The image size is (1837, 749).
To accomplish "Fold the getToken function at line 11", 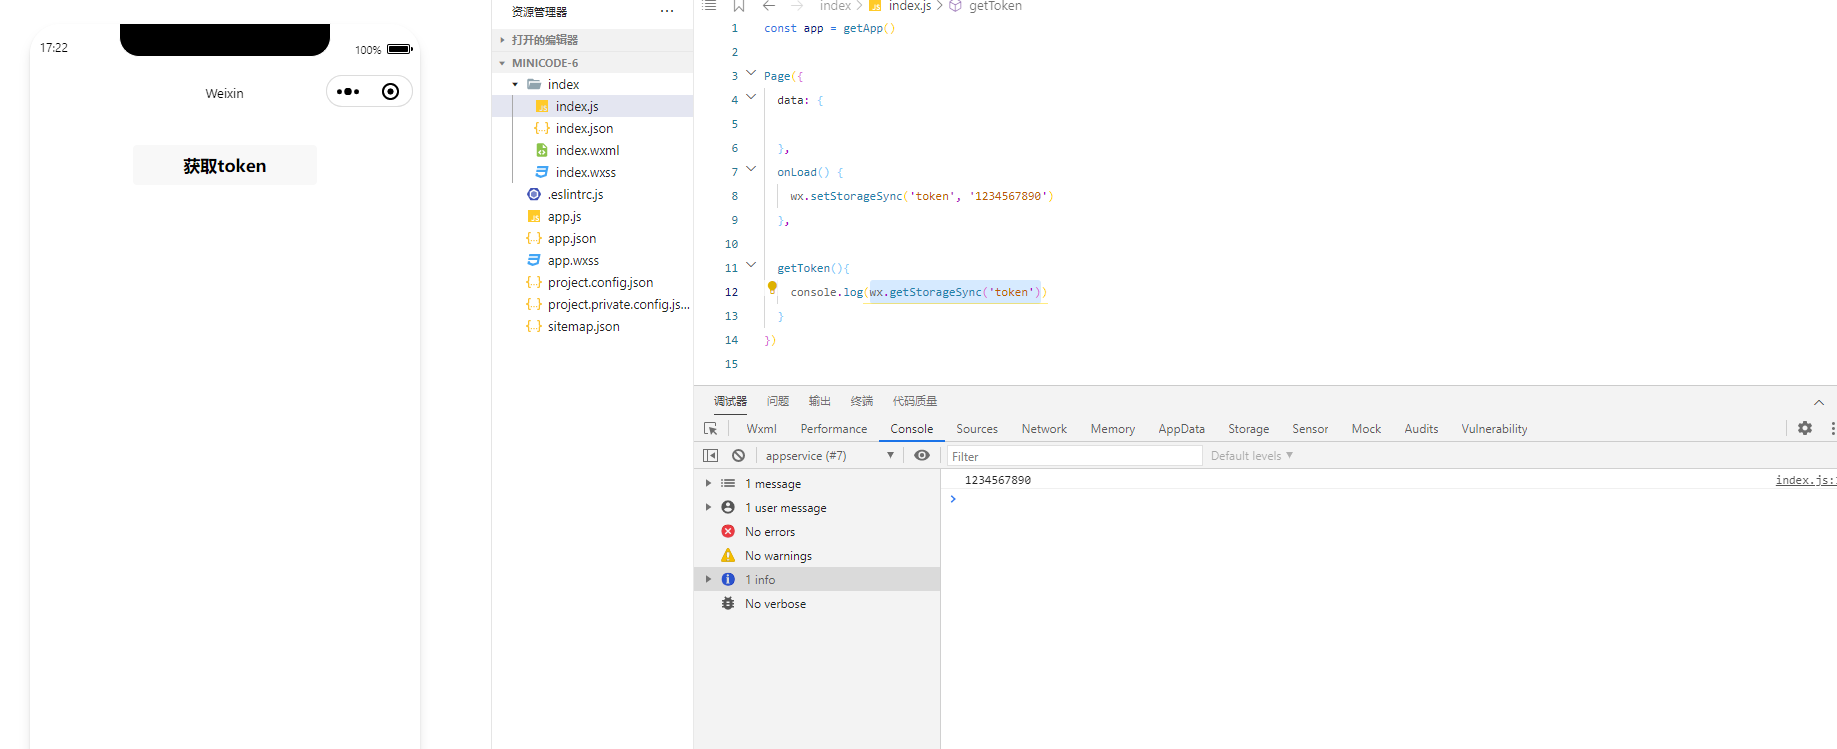I will 751,265.
